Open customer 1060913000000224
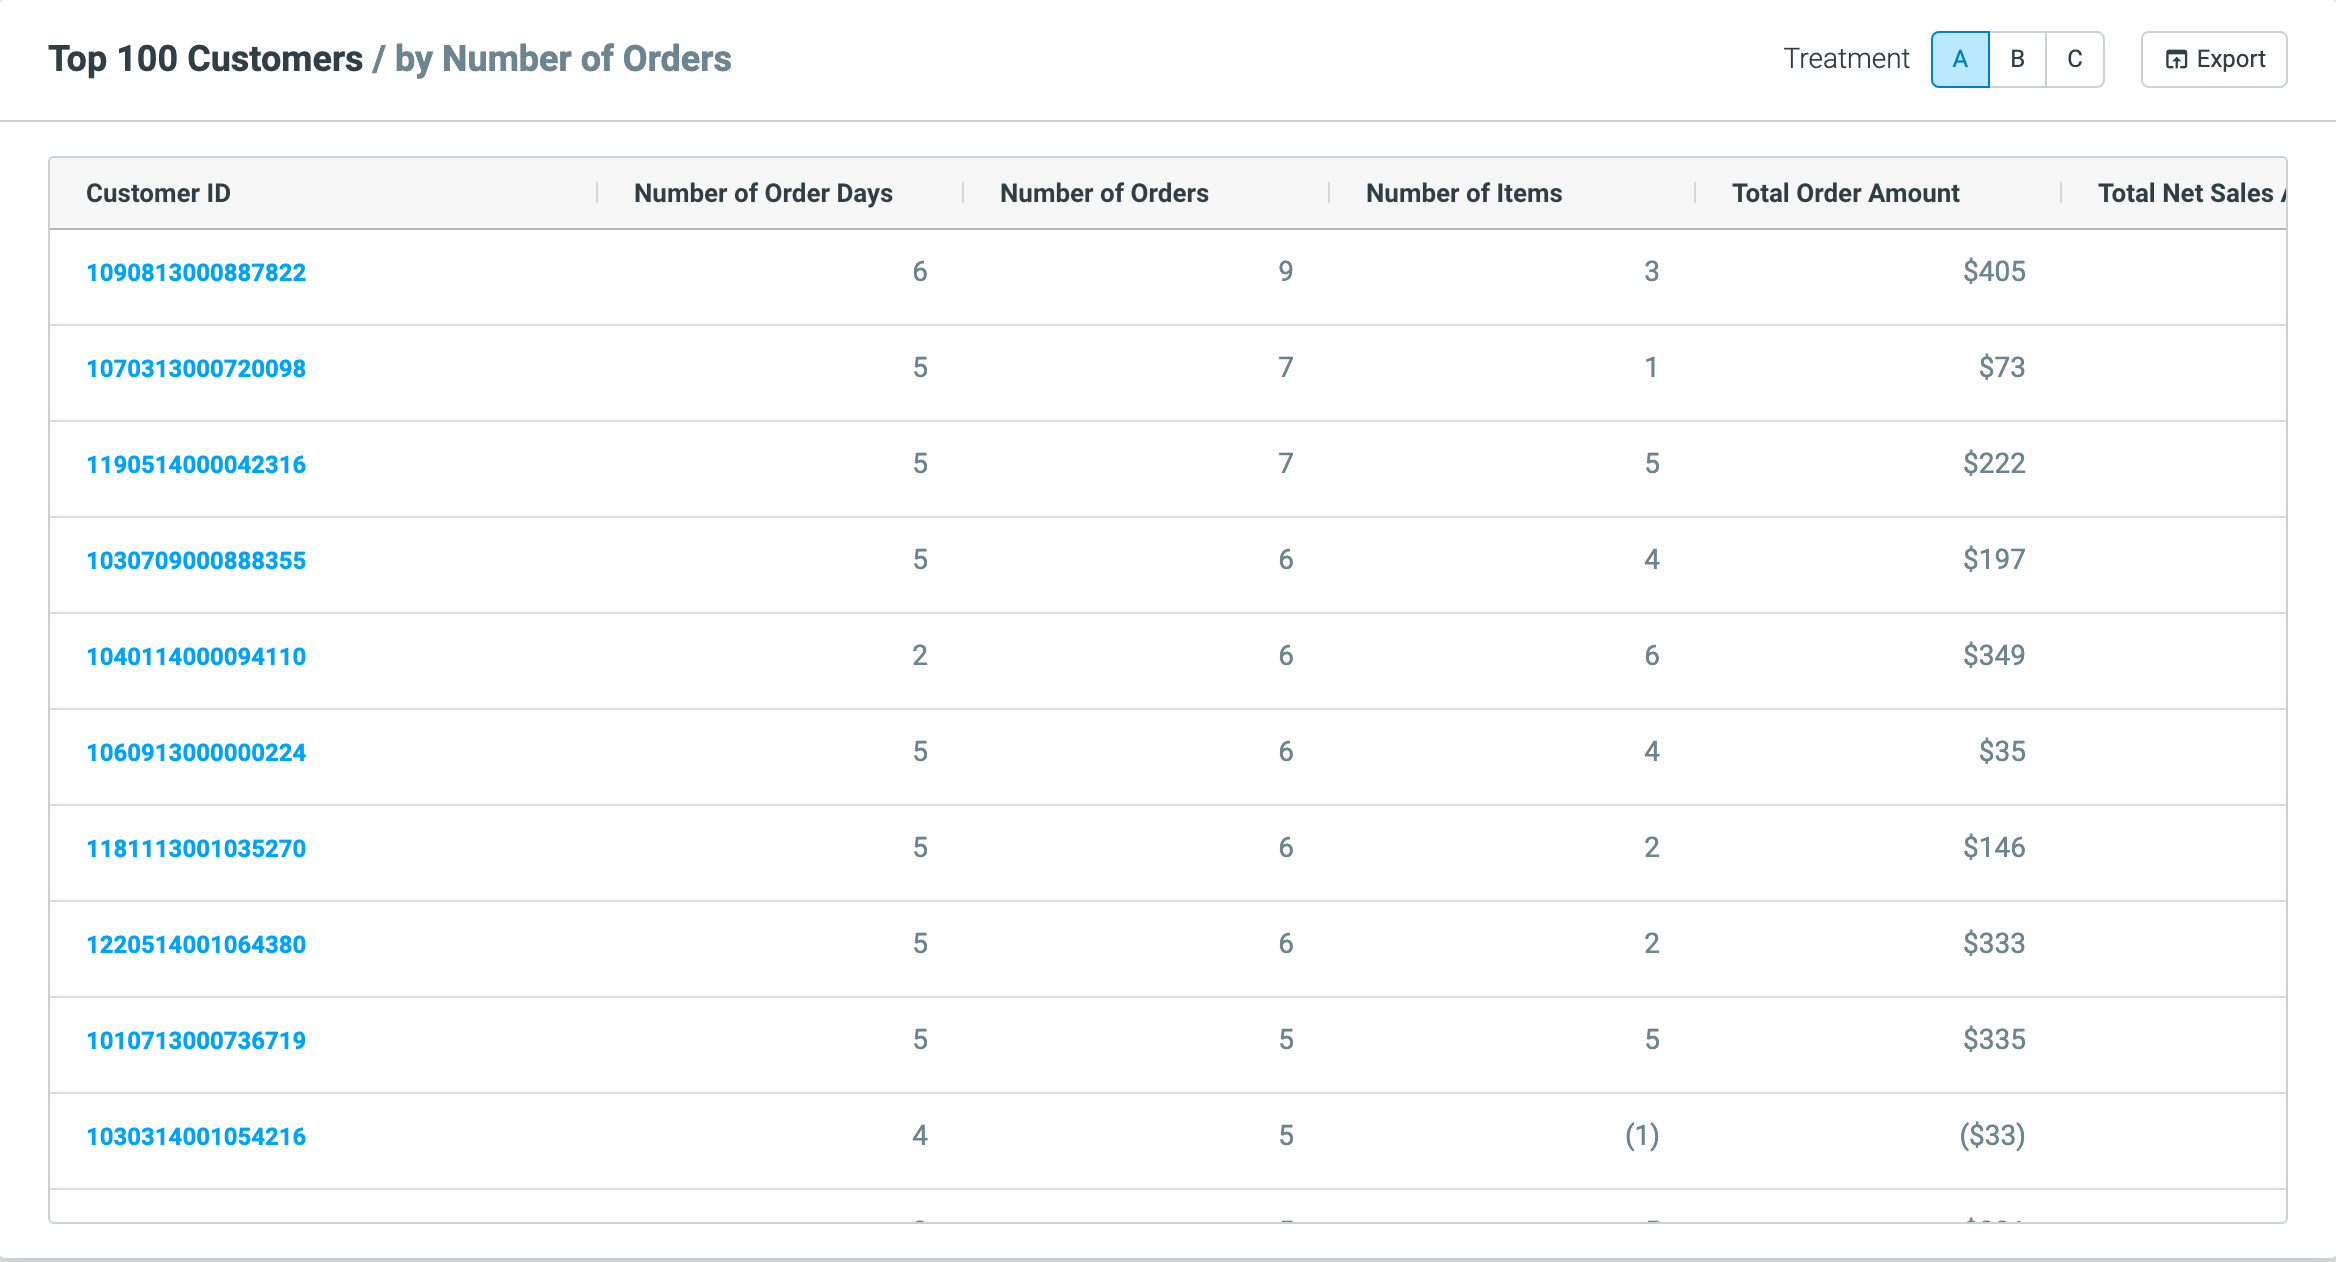The width and height of the screenshot is (2336, 1262). (196, 752)
